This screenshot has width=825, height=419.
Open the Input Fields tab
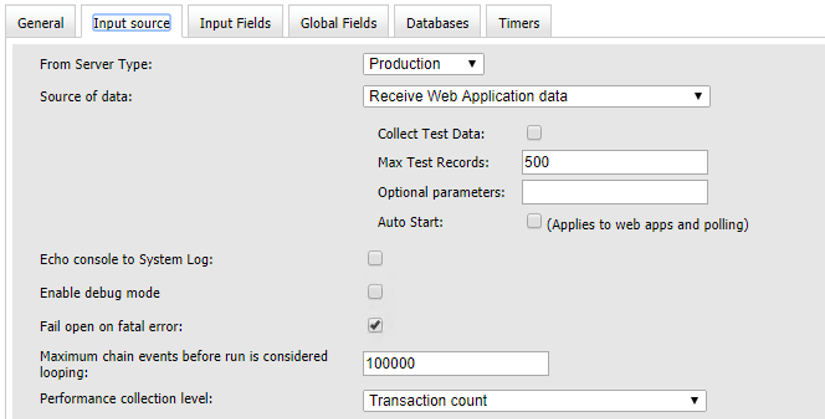click(x=235, y=23)
